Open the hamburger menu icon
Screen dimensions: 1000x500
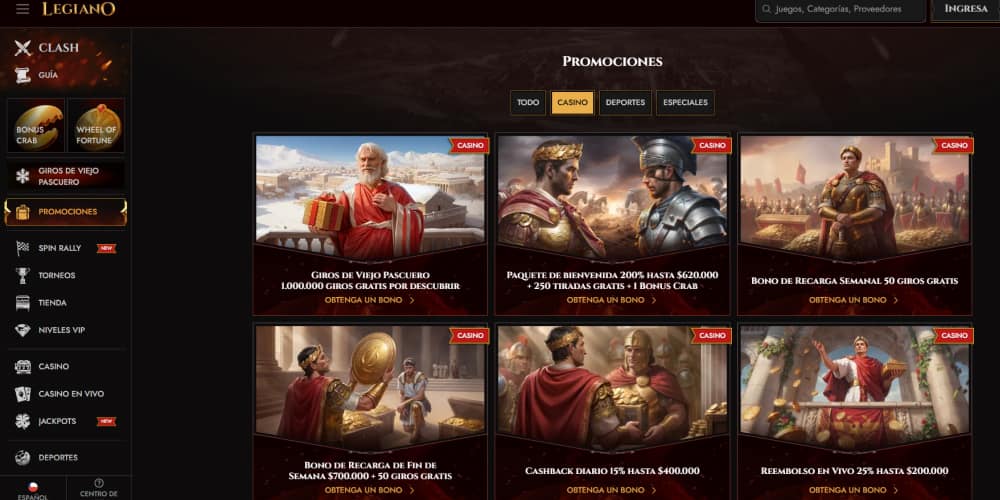pos(22,9)
